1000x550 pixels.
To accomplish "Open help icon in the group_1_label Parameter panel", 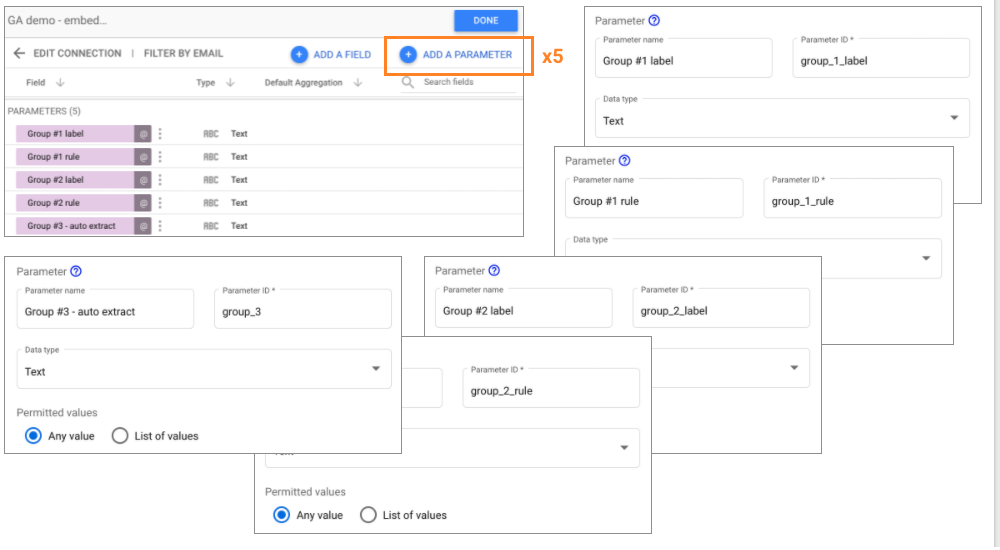I will (x=654, y=20).
